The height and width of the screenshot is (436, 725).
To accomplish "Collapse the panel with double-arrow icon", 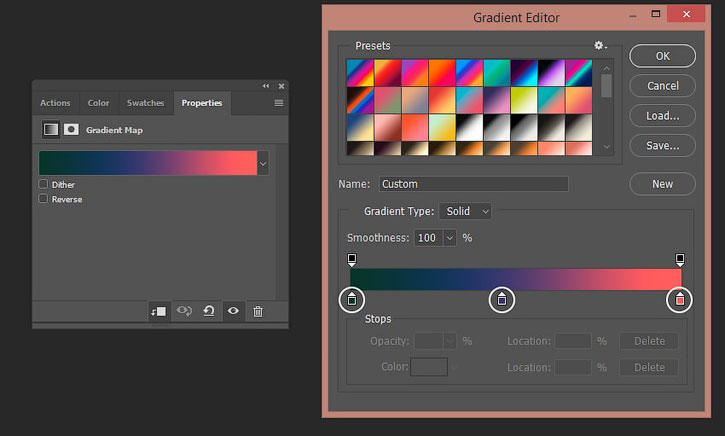I will (x=266, y=86).
